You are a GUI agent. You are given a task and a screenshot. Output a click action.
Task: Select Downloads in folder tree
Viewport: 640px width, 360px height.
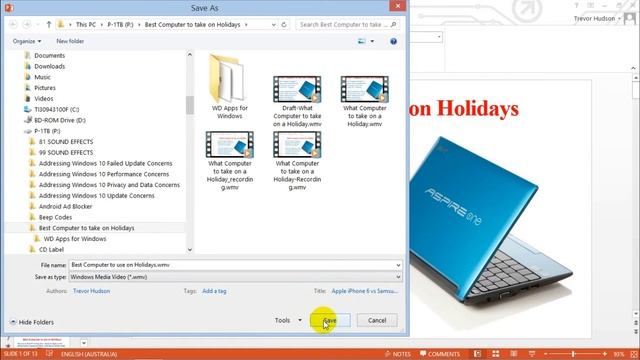coord(49,66)
